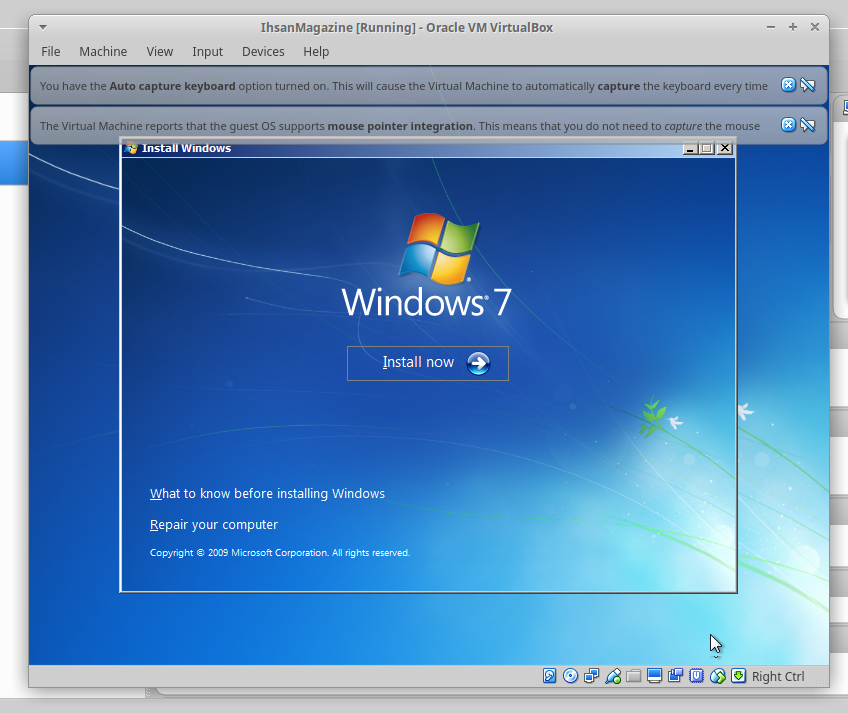Viewport: 848px width, 713px height.
Task: Maximize the Install Windows dialog
Action: tap(706, 148)
